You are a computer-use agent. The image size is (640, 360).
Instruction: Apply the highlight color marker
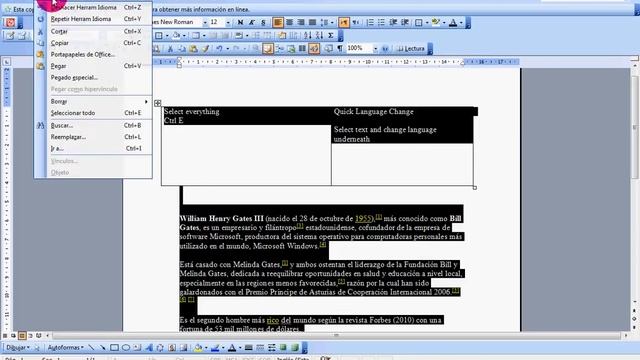coord(436,22)
